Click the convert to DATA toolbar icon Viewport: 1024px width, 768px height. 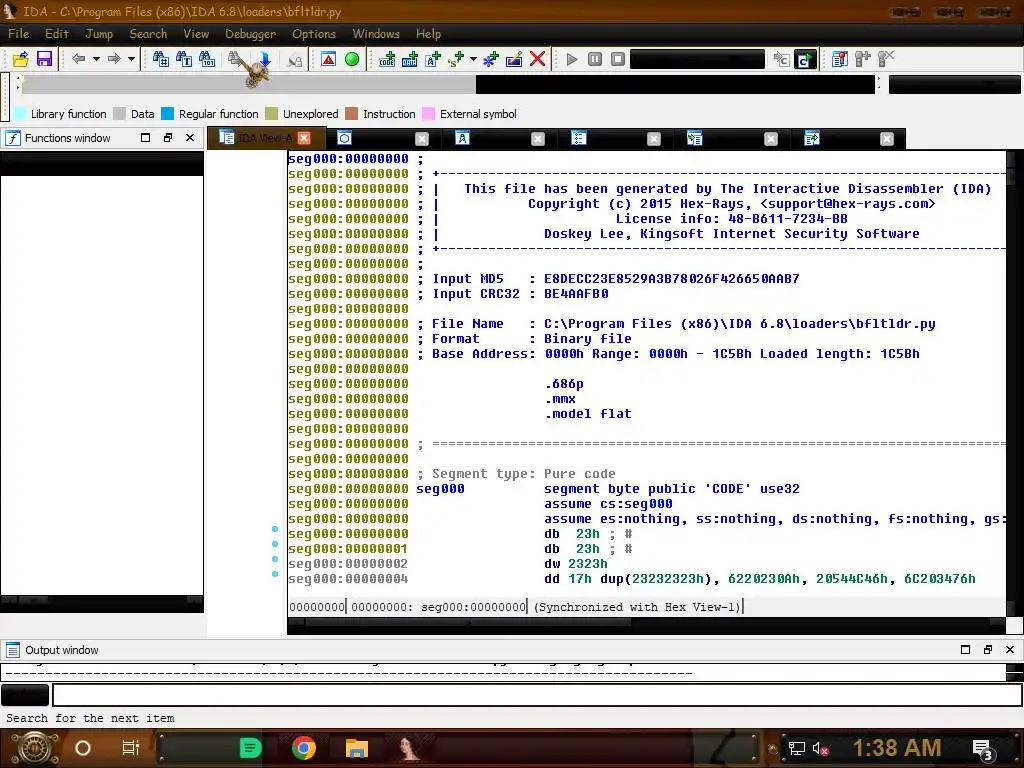pos(410,59)
